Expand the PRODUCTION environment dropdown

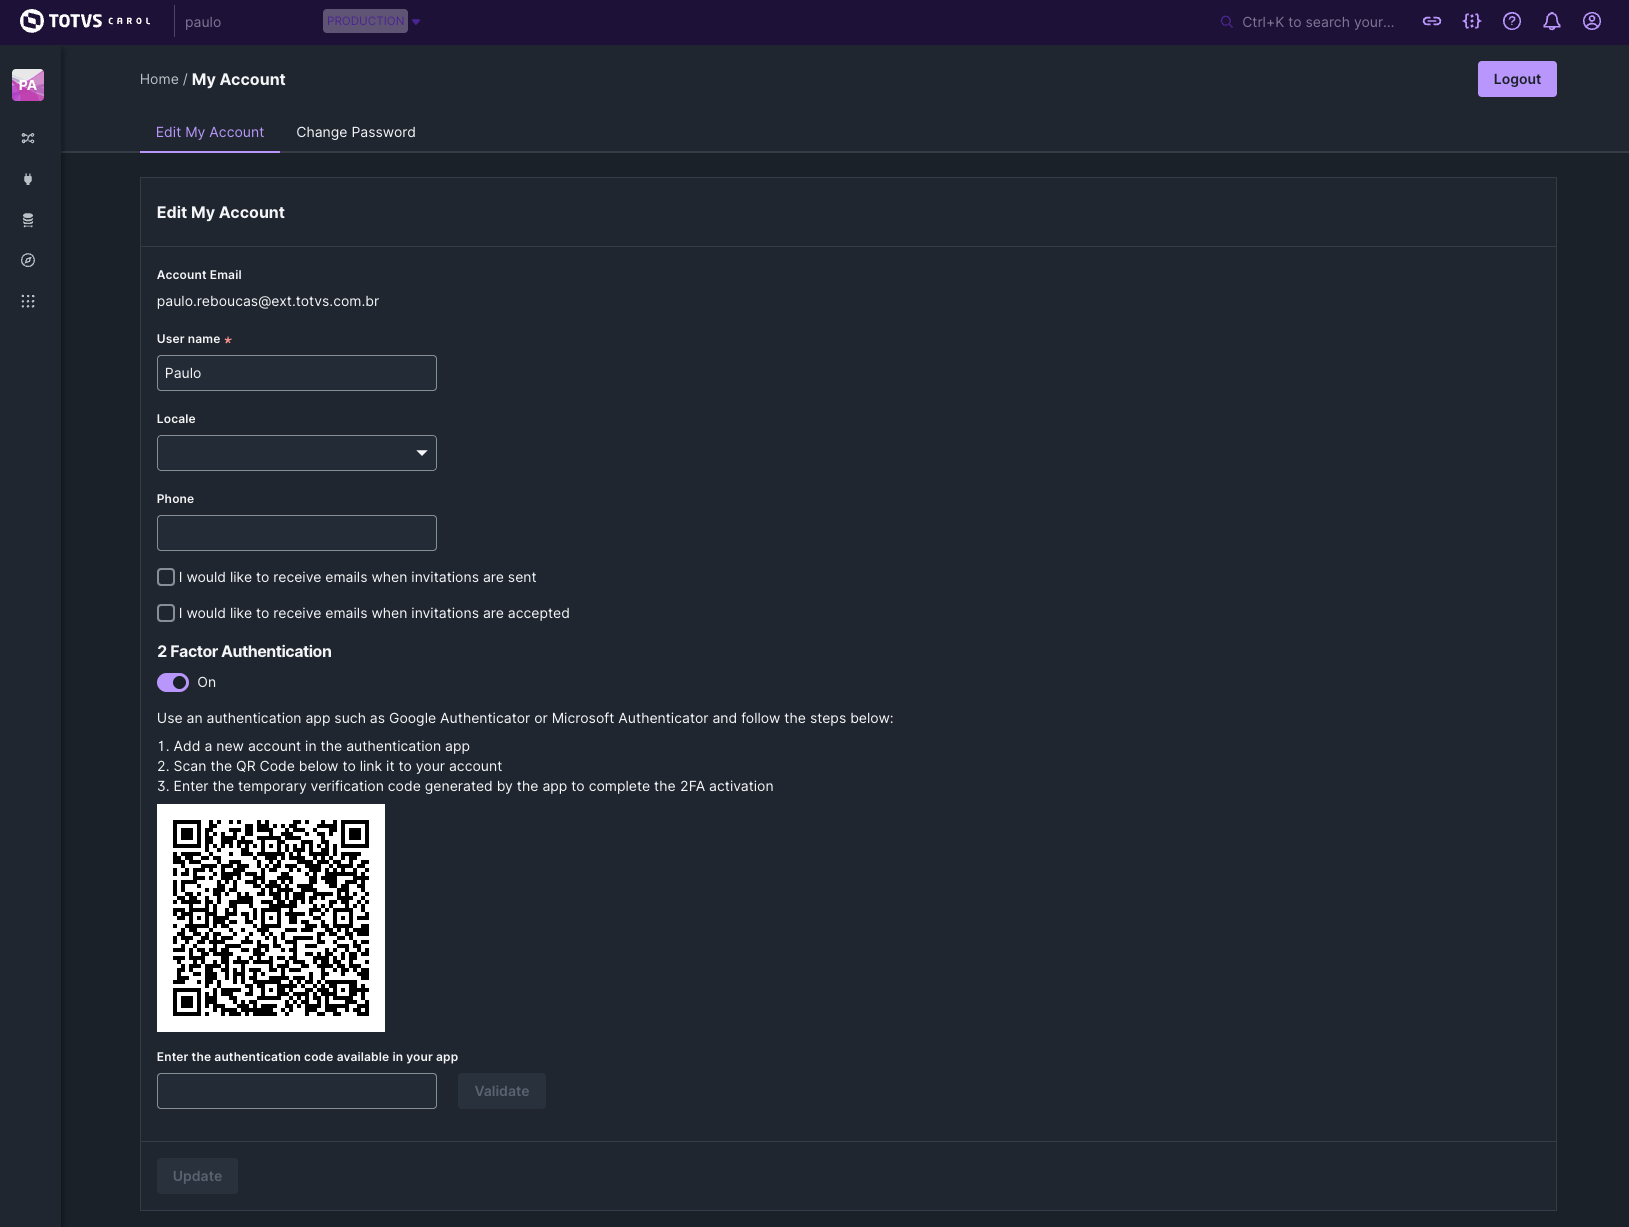372,21
